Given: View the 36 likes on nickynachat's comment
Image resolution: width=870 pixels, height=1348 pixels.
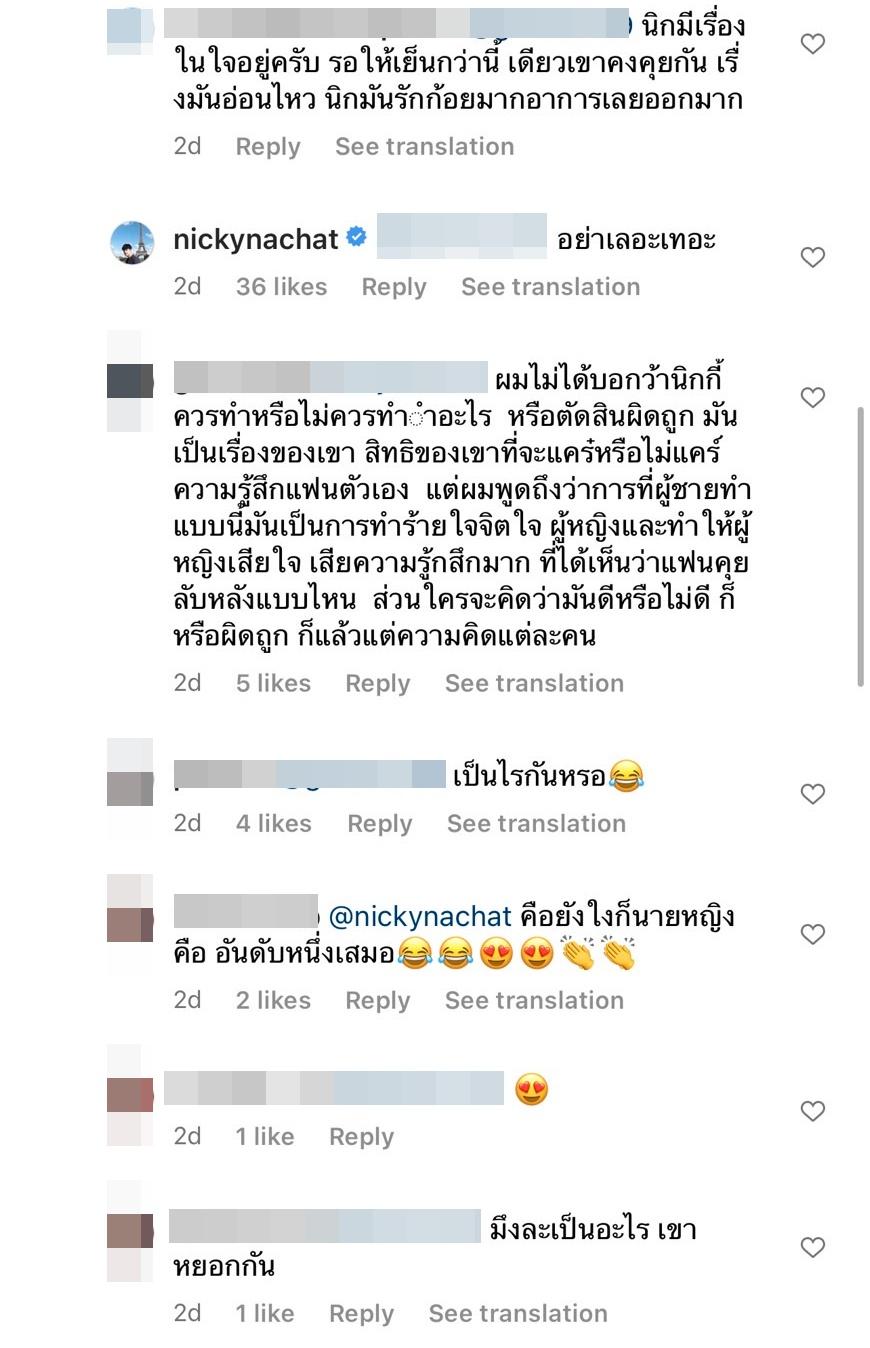Looking at the screenshot, I should 281,287.
